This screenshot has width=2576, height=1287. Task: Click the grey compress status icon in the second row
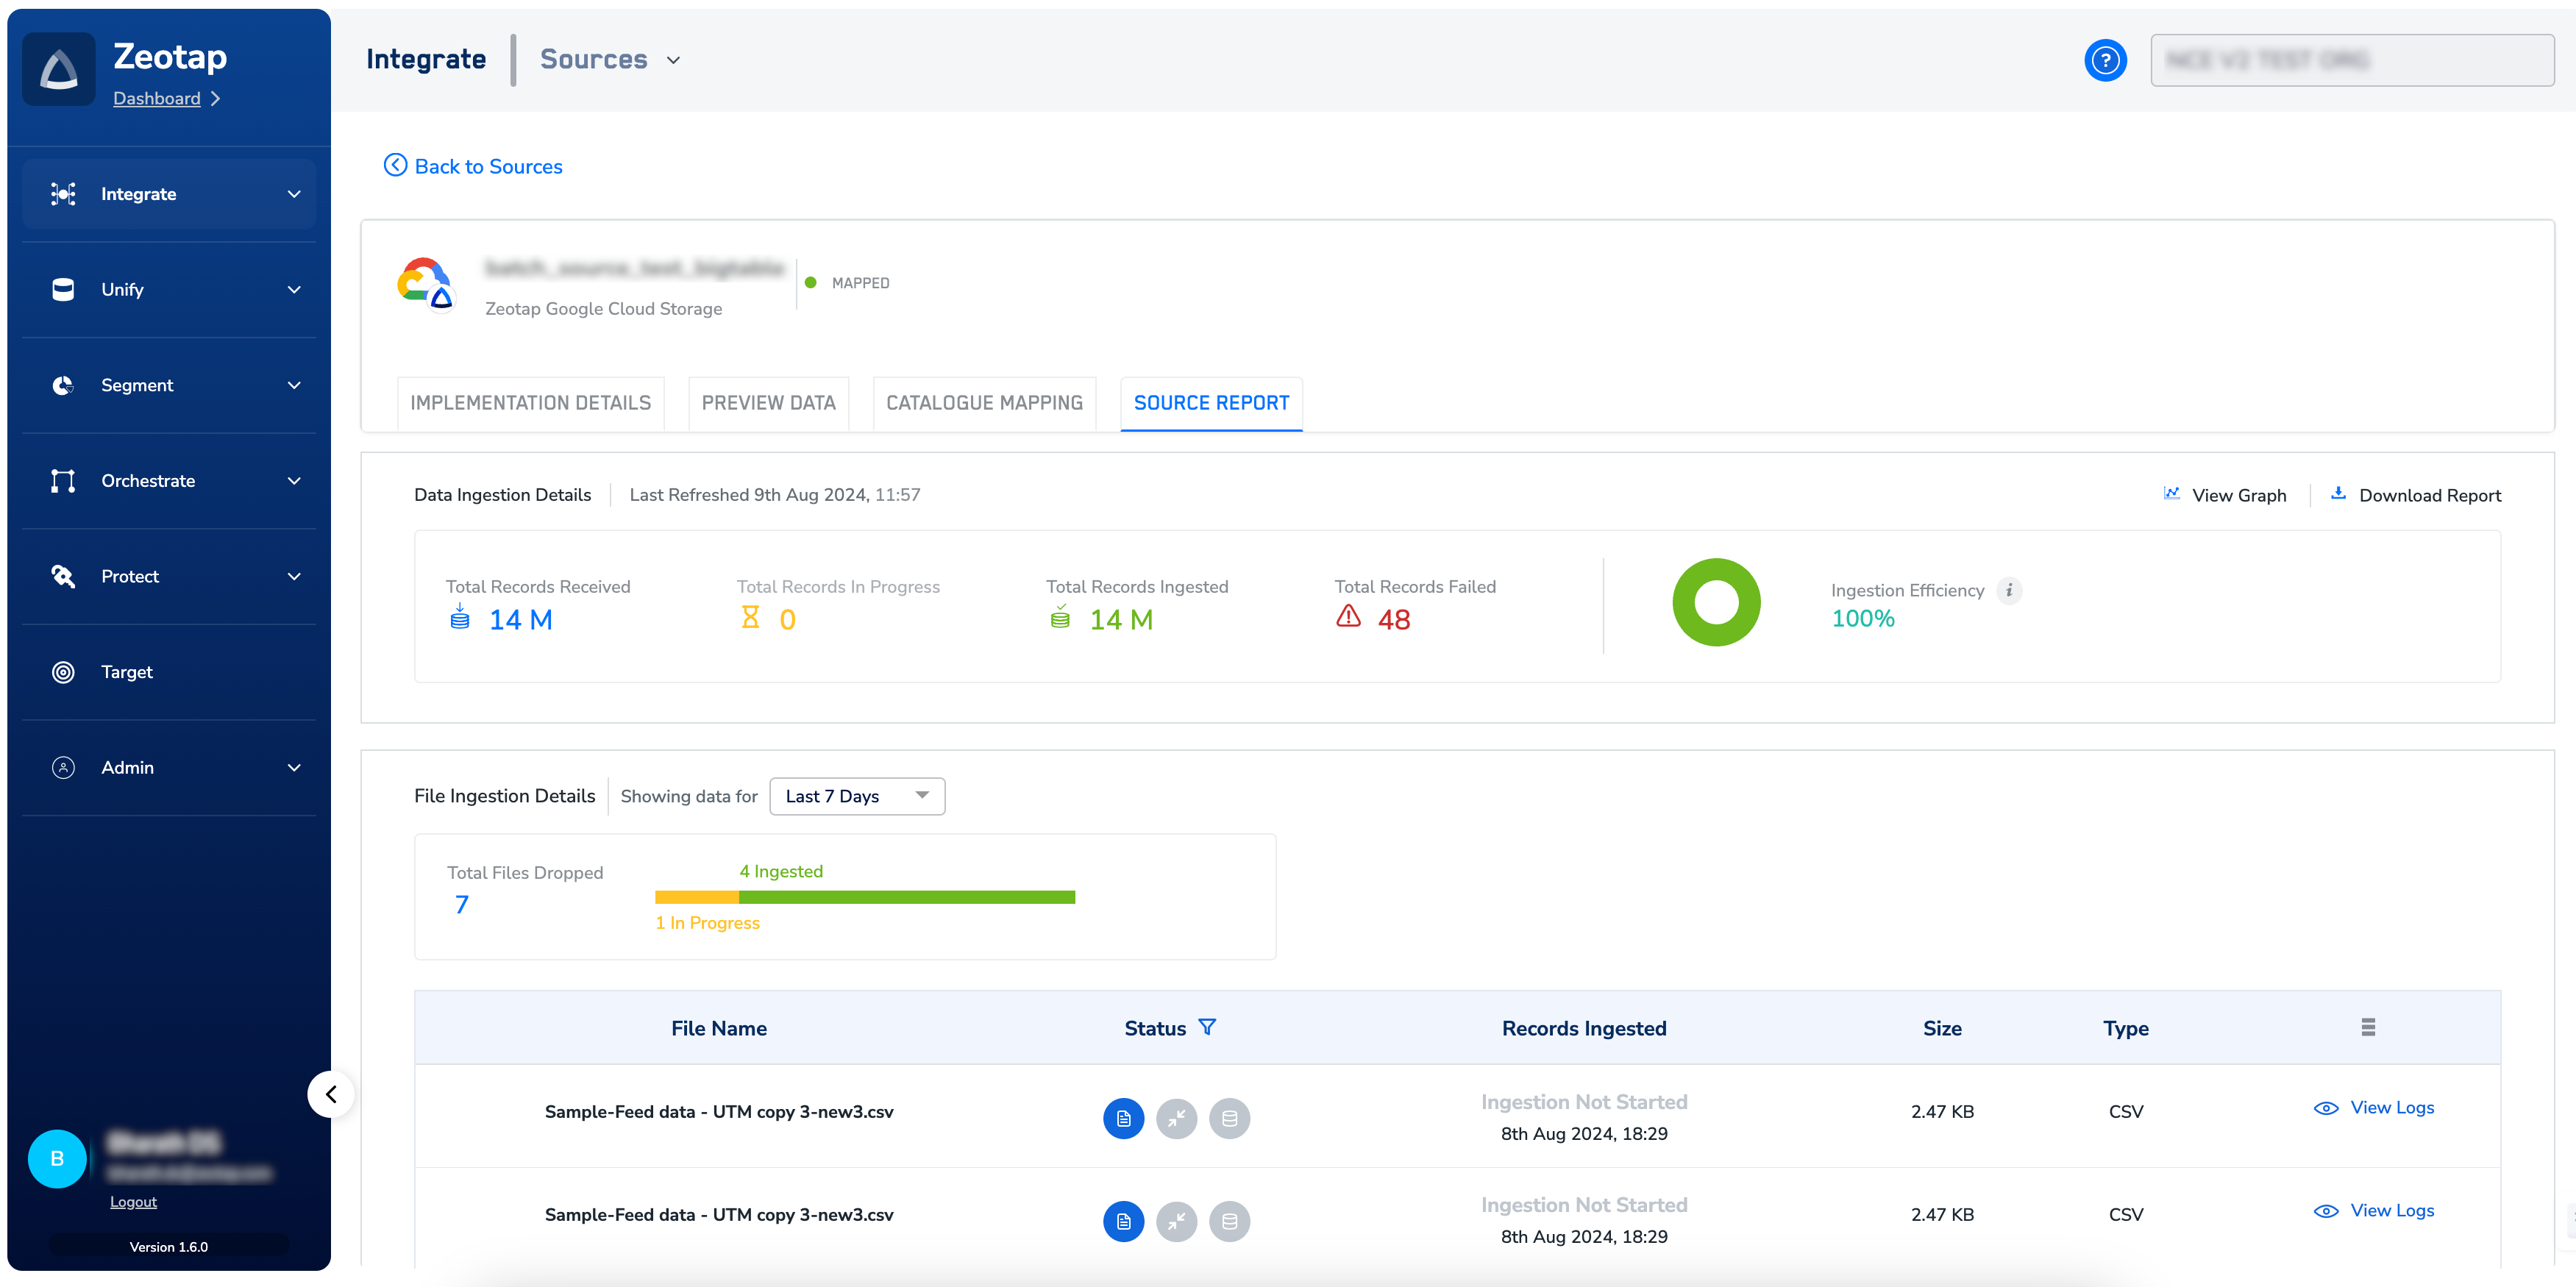pos(1176,1221)
